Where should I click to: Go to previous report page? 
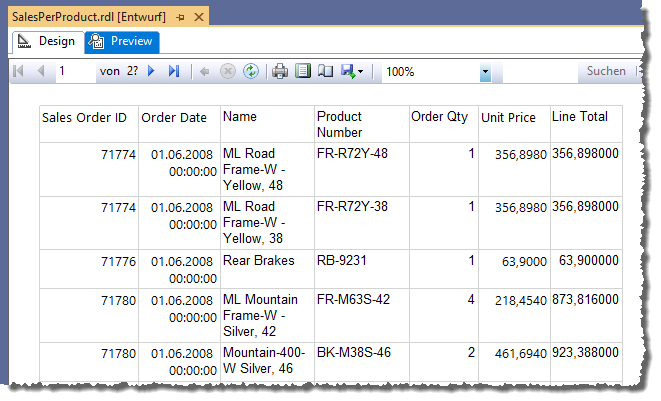coord(40,72)
